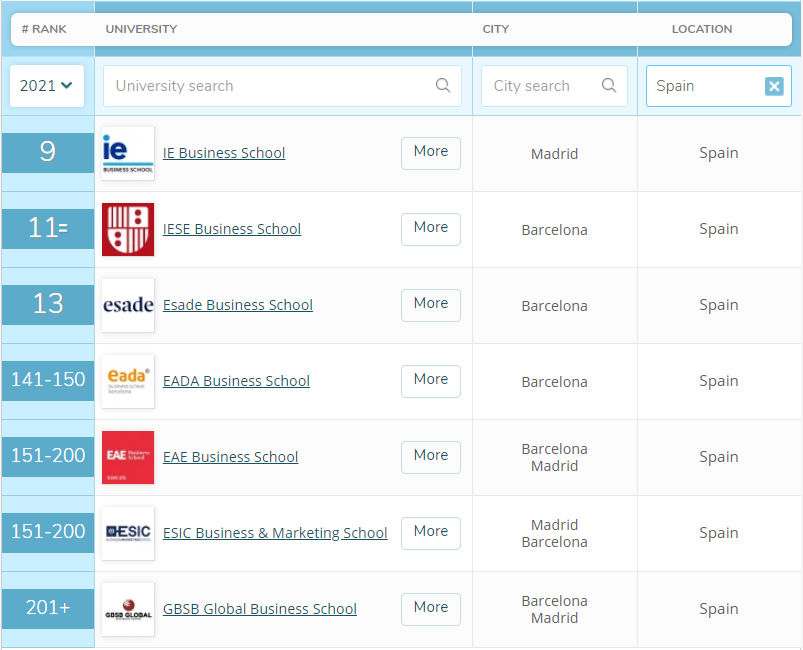Click More for IESE Business School
This screenshot has width=803, height=650.
[431, 229]
